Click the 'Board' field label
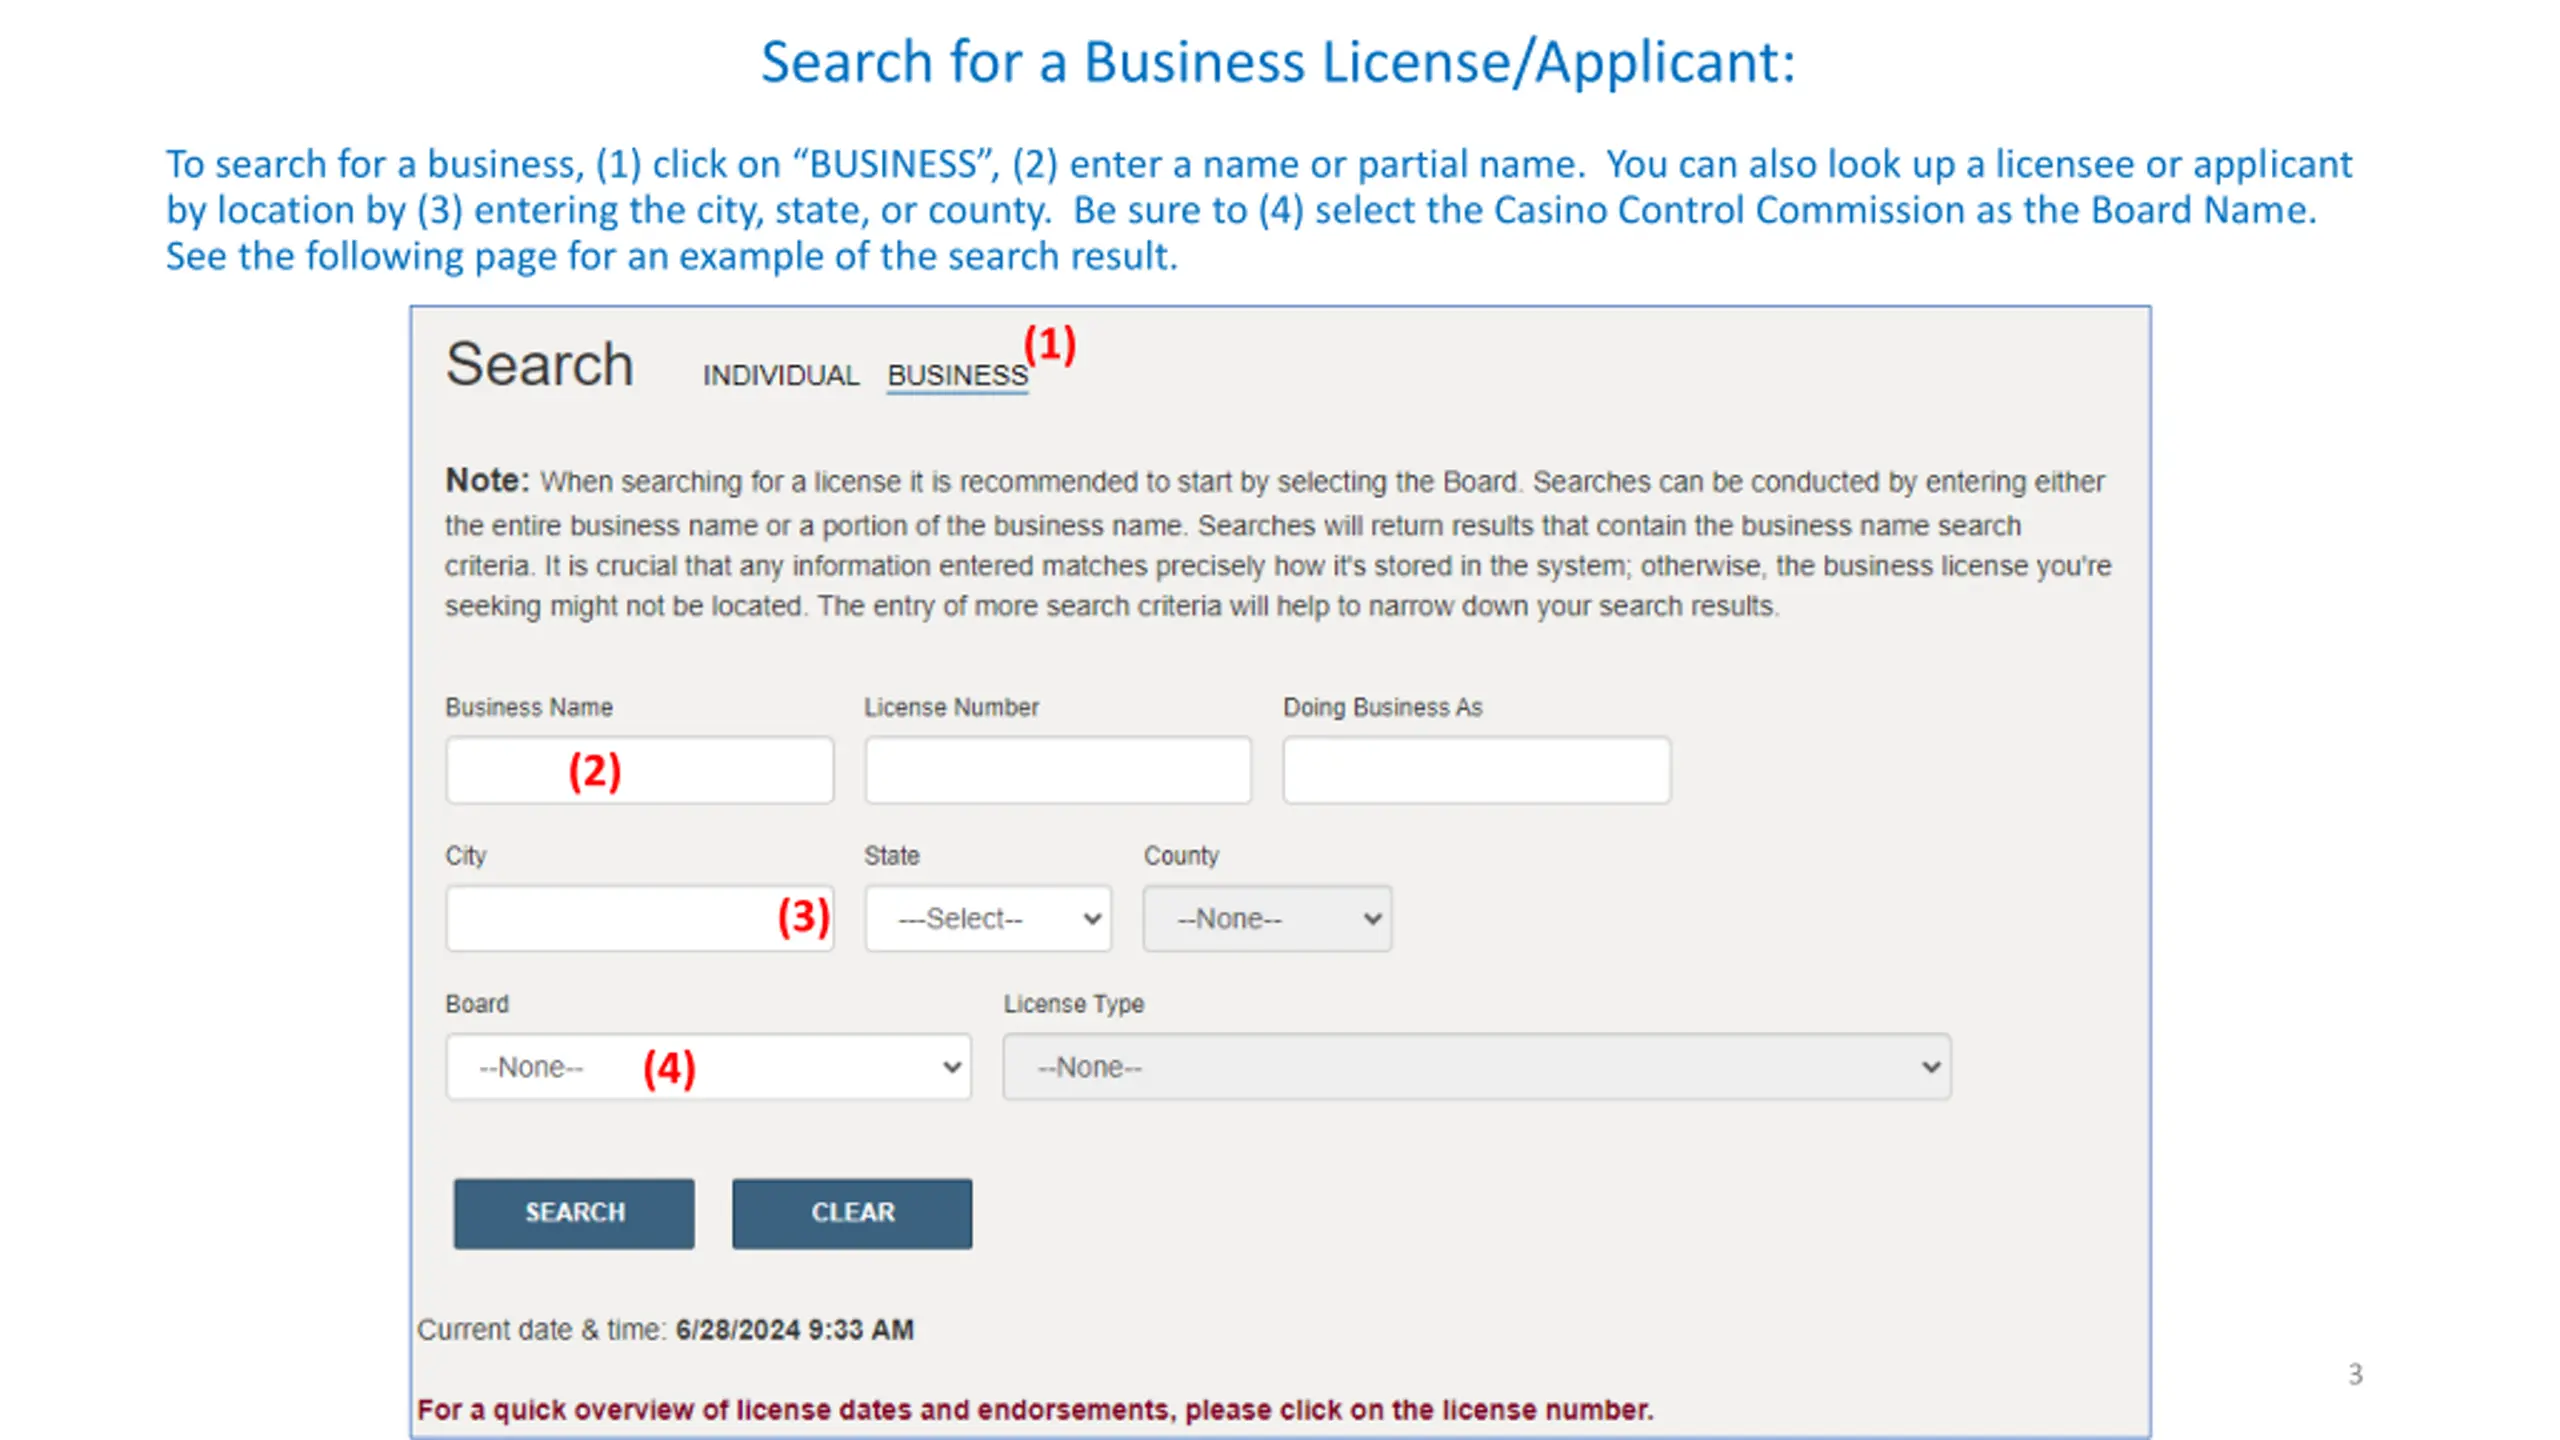 (x=477, y=1004)
